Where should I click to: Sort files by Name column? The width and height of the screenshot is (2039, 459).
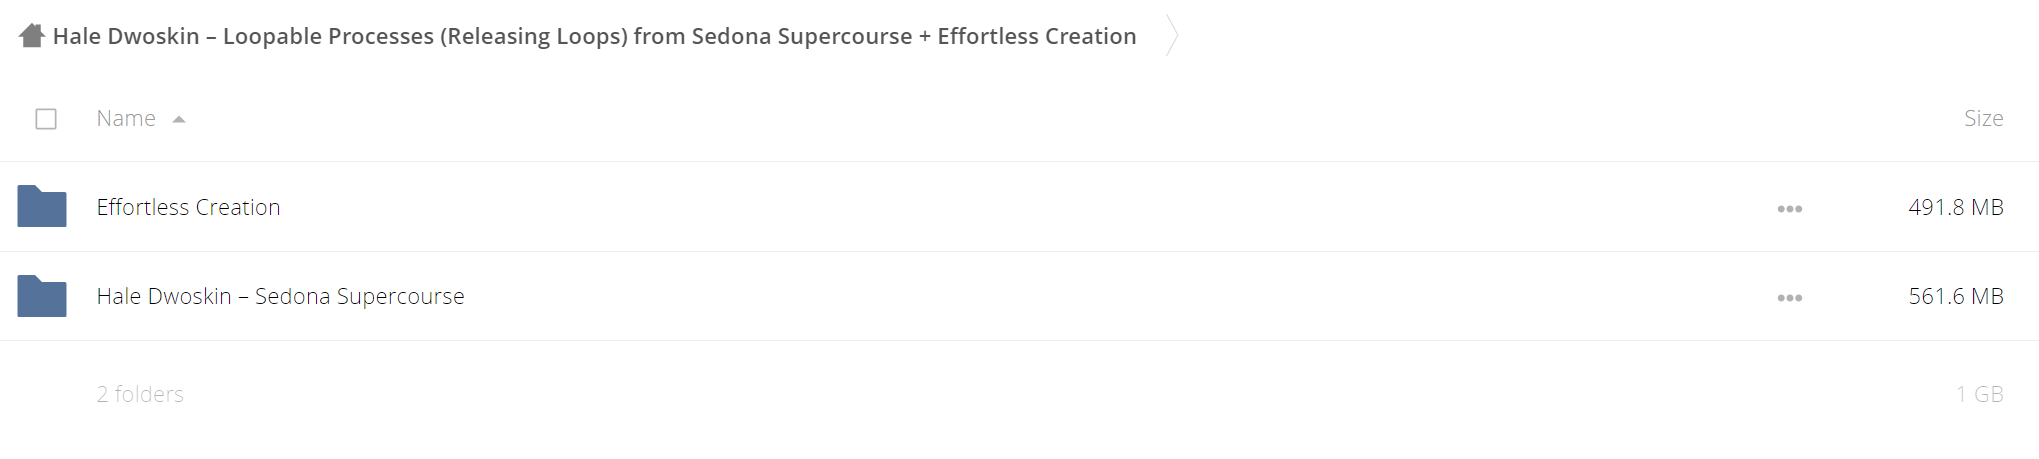pyautogui.click(x=126, y=118)
